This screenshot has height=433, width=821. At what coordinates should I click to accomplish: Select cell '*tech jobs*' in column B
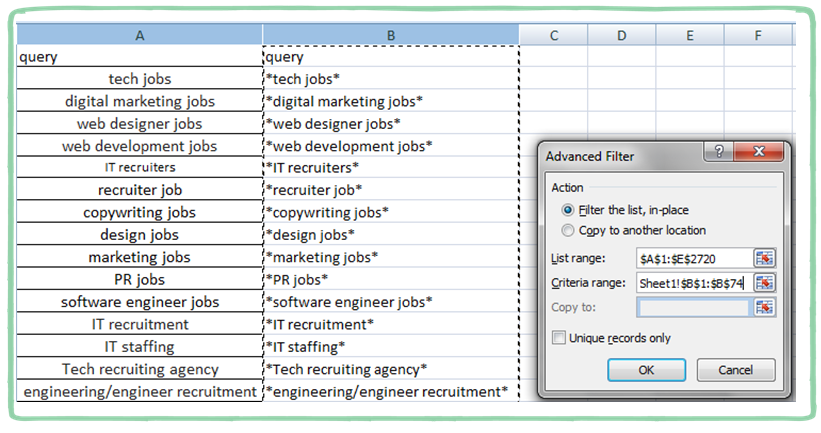tap(391, 79)
